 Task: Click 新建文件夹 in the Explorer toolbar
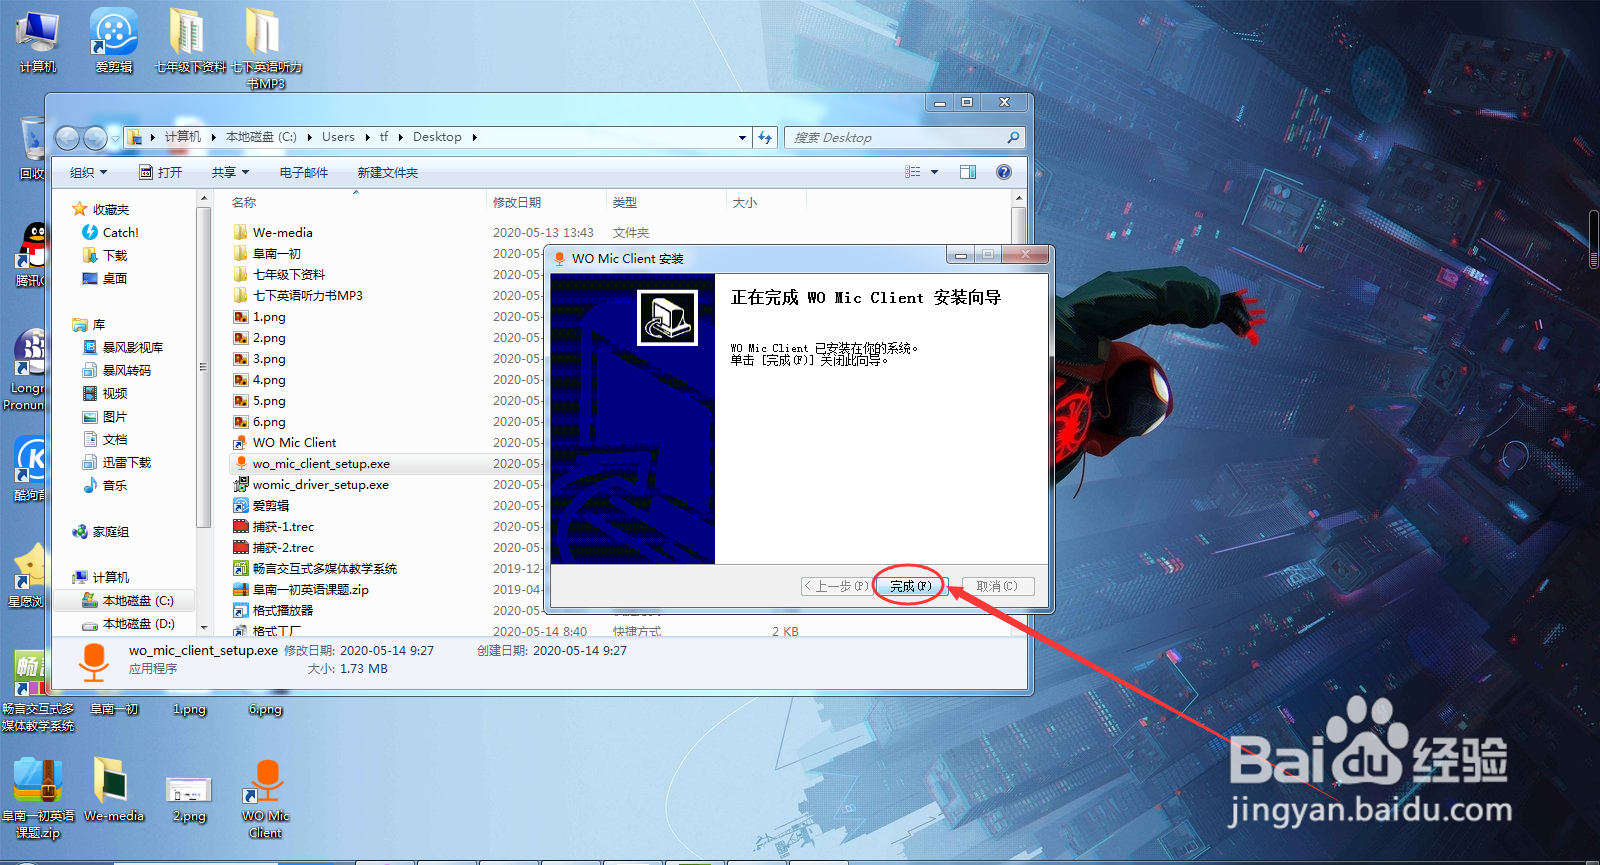(388, 172)
